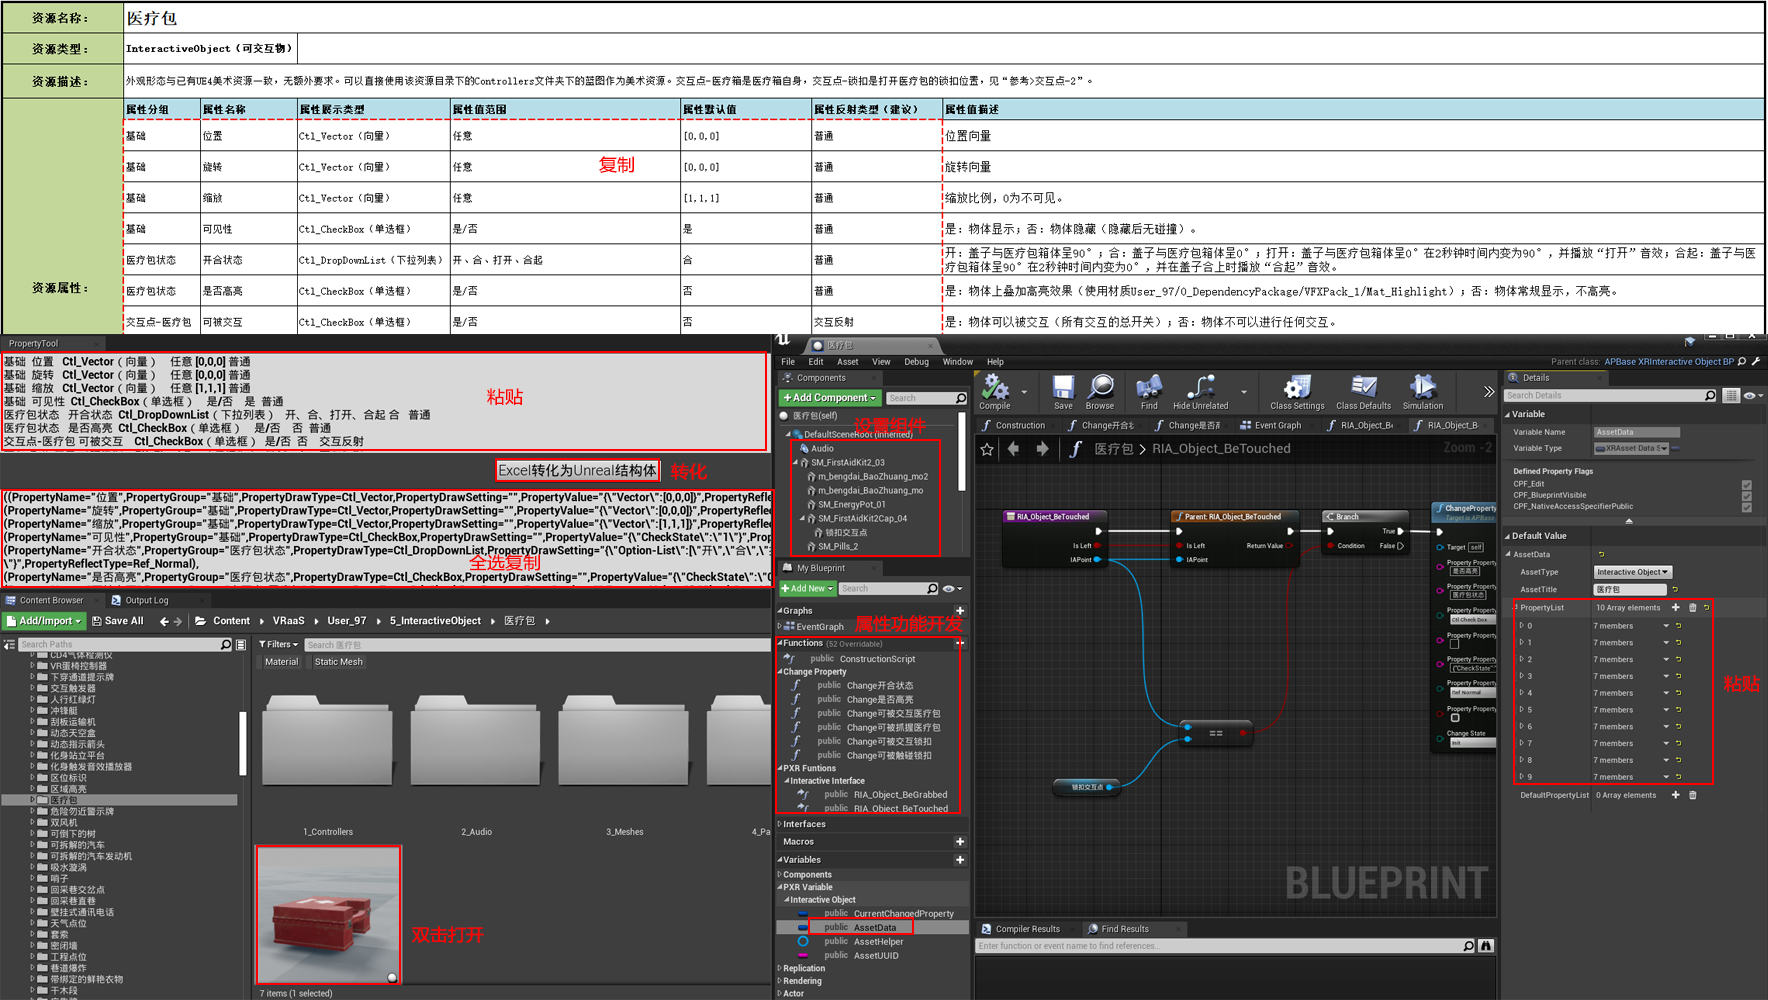Screen dimensions: 1768x1000
Task: Toggle sources panel icon in Content Browser
Action: [9, 645]
